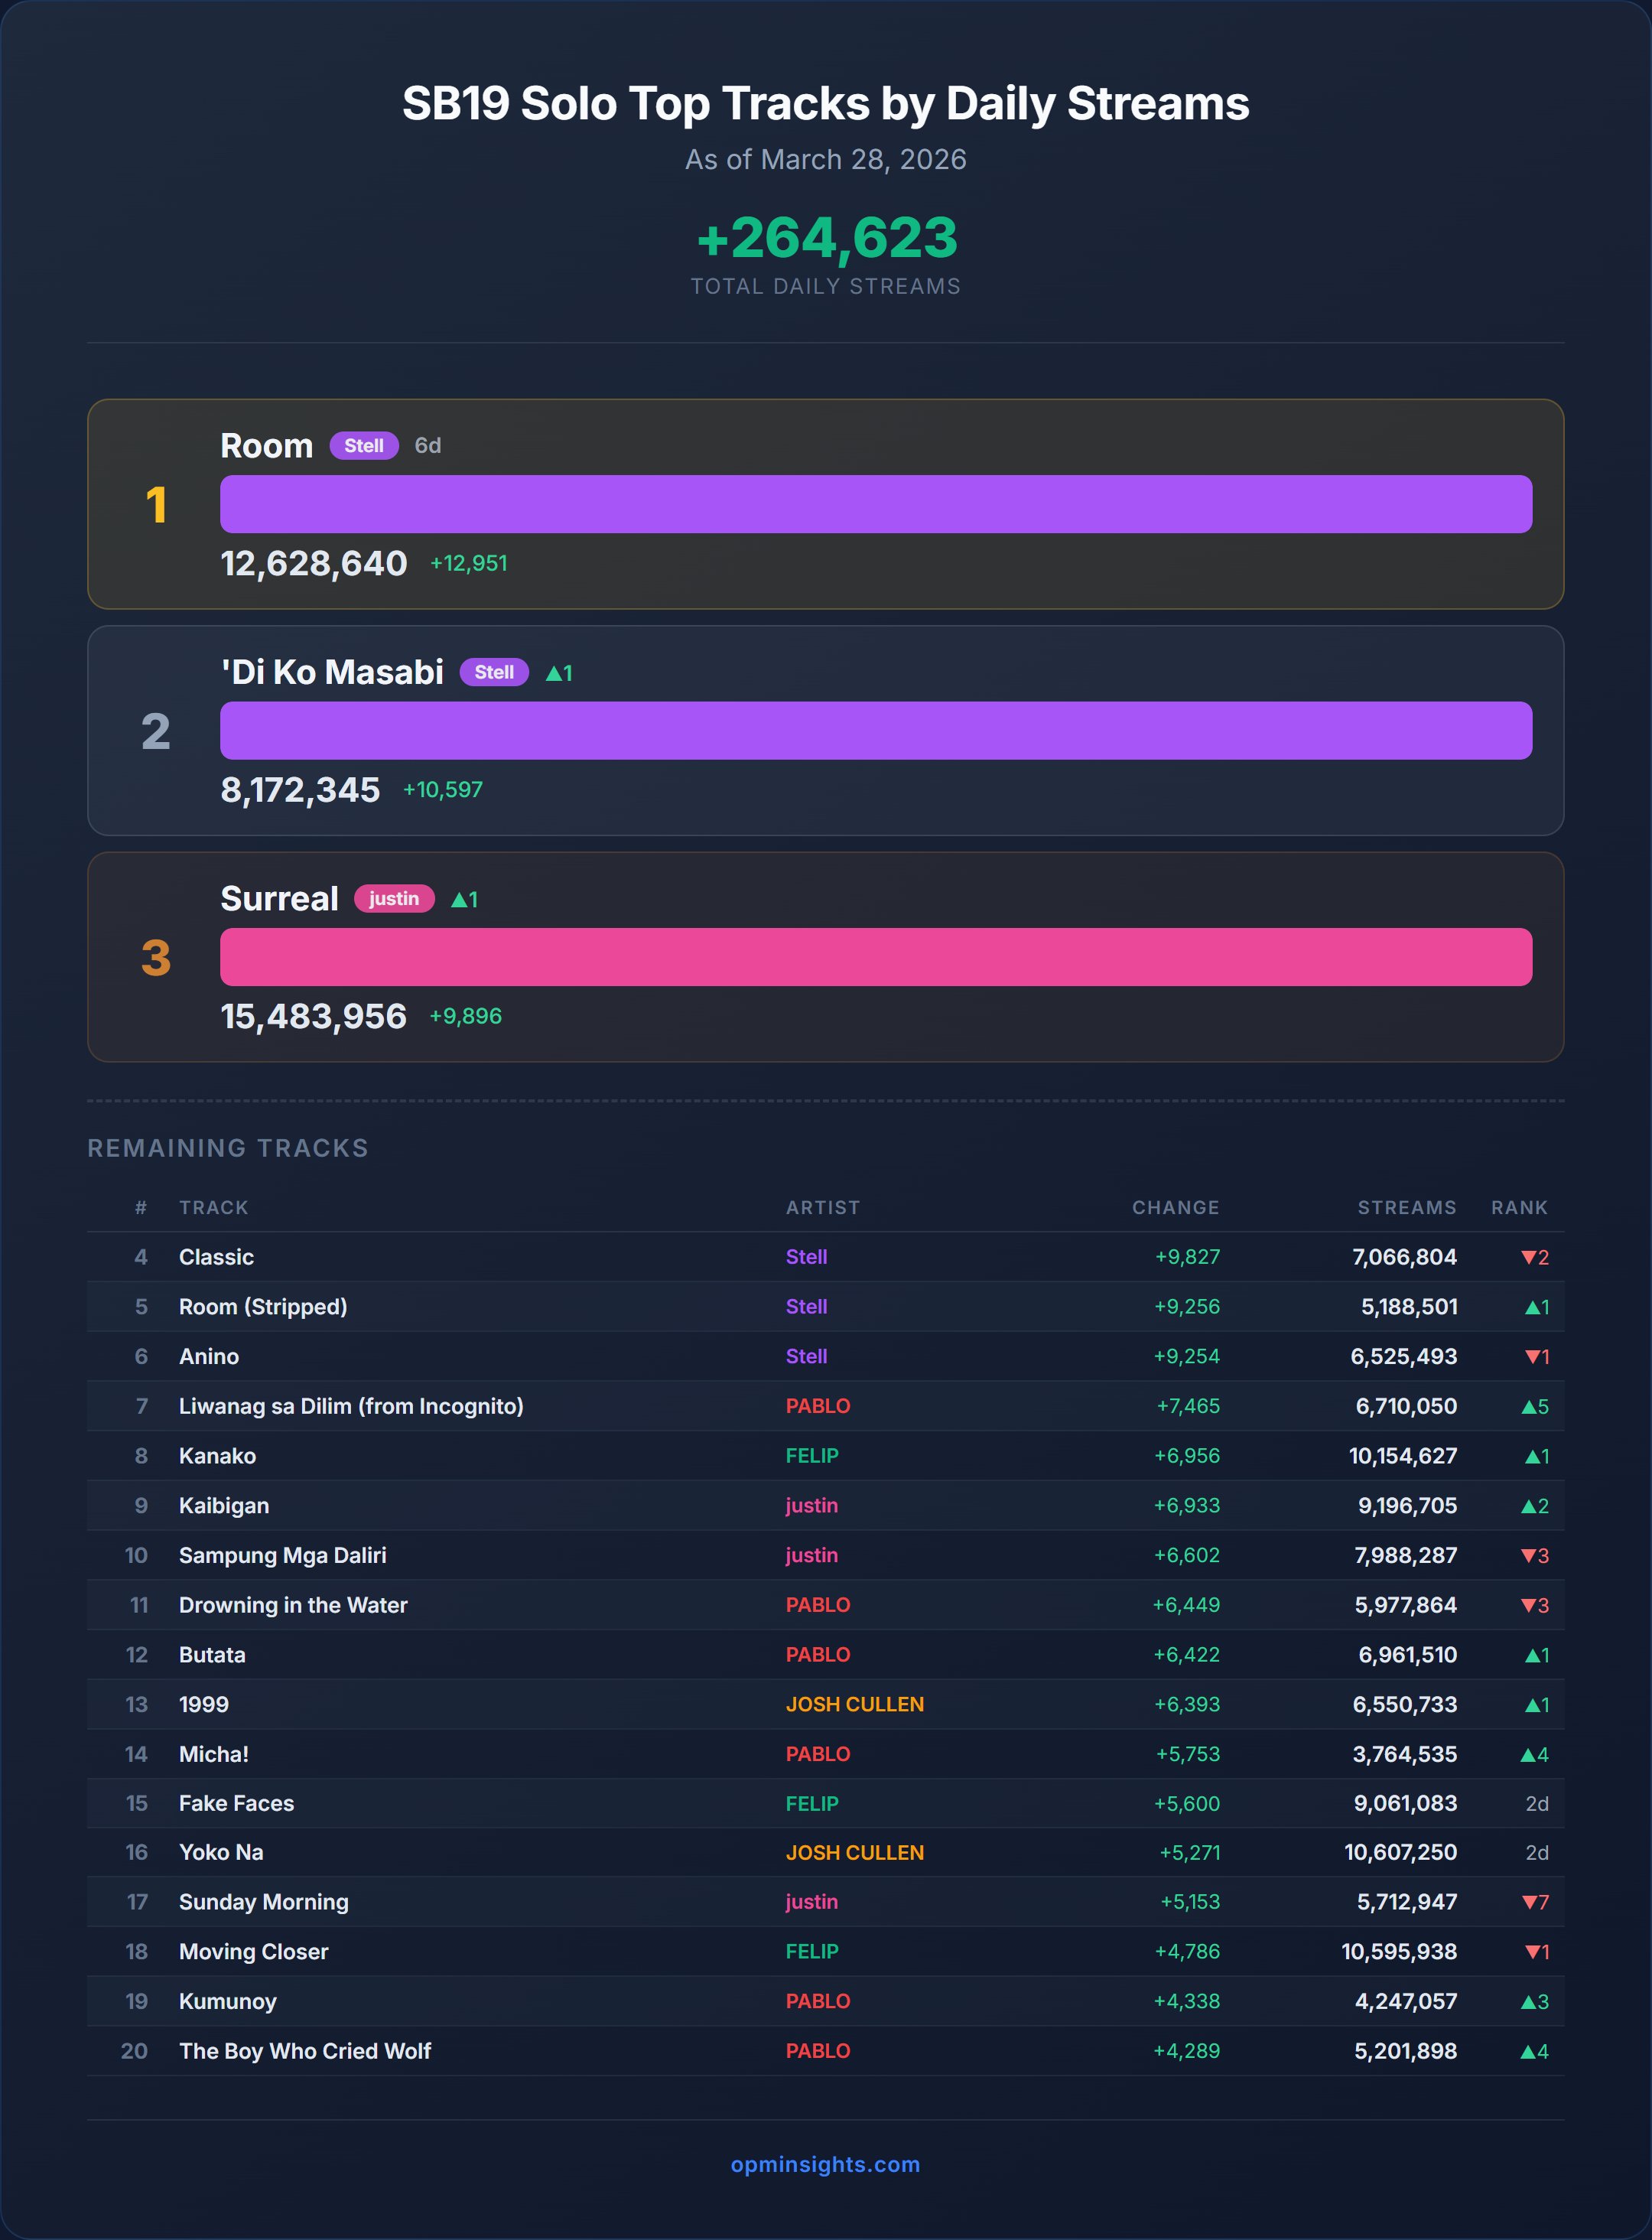Click the up-1 rank arrow beside 'Di Ko Masabi
Viewport: 1652px width, 2240px height.
click(x=559, y=673)
